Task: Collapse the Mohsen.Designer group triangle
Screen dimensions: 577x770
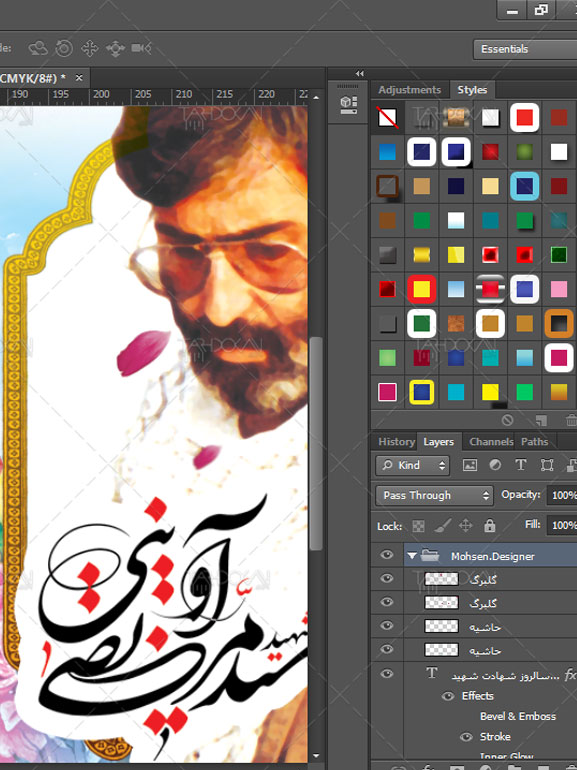Action: (412, 556)
